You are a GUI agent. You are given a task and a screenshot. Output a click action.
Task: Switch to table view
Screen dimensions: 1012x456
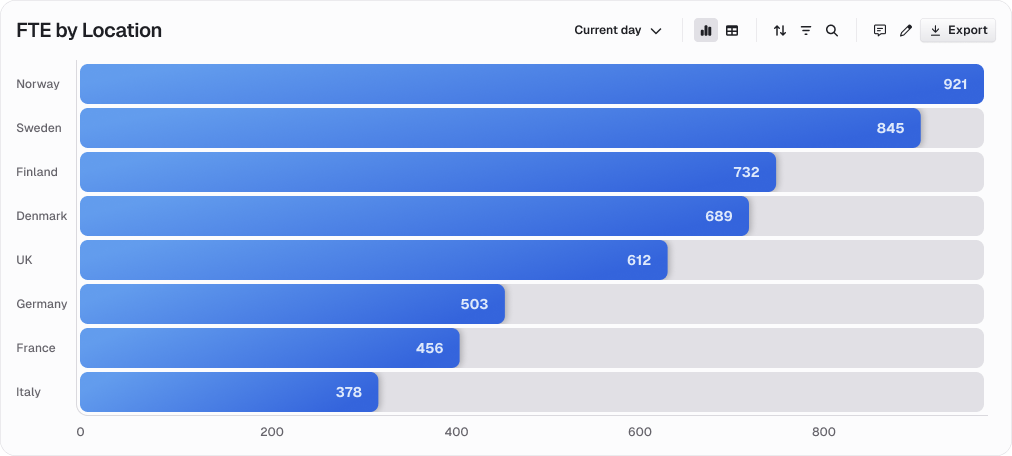click(x=732, y=30)
